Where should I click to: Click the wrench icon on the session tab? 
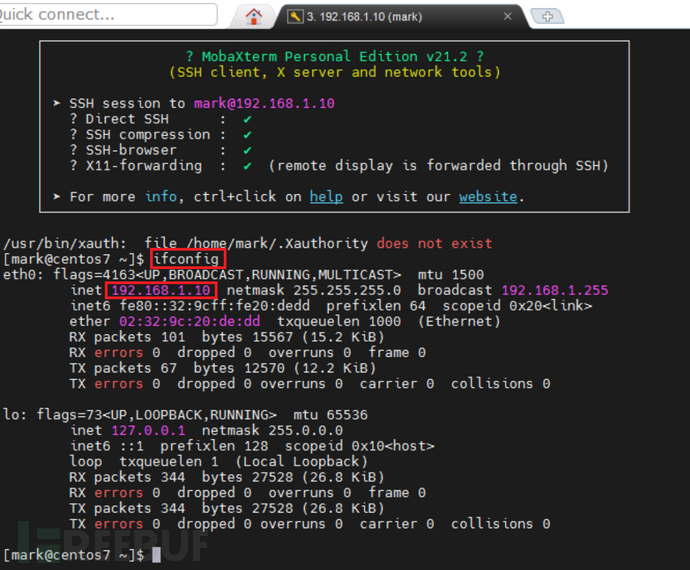(295, 17)
